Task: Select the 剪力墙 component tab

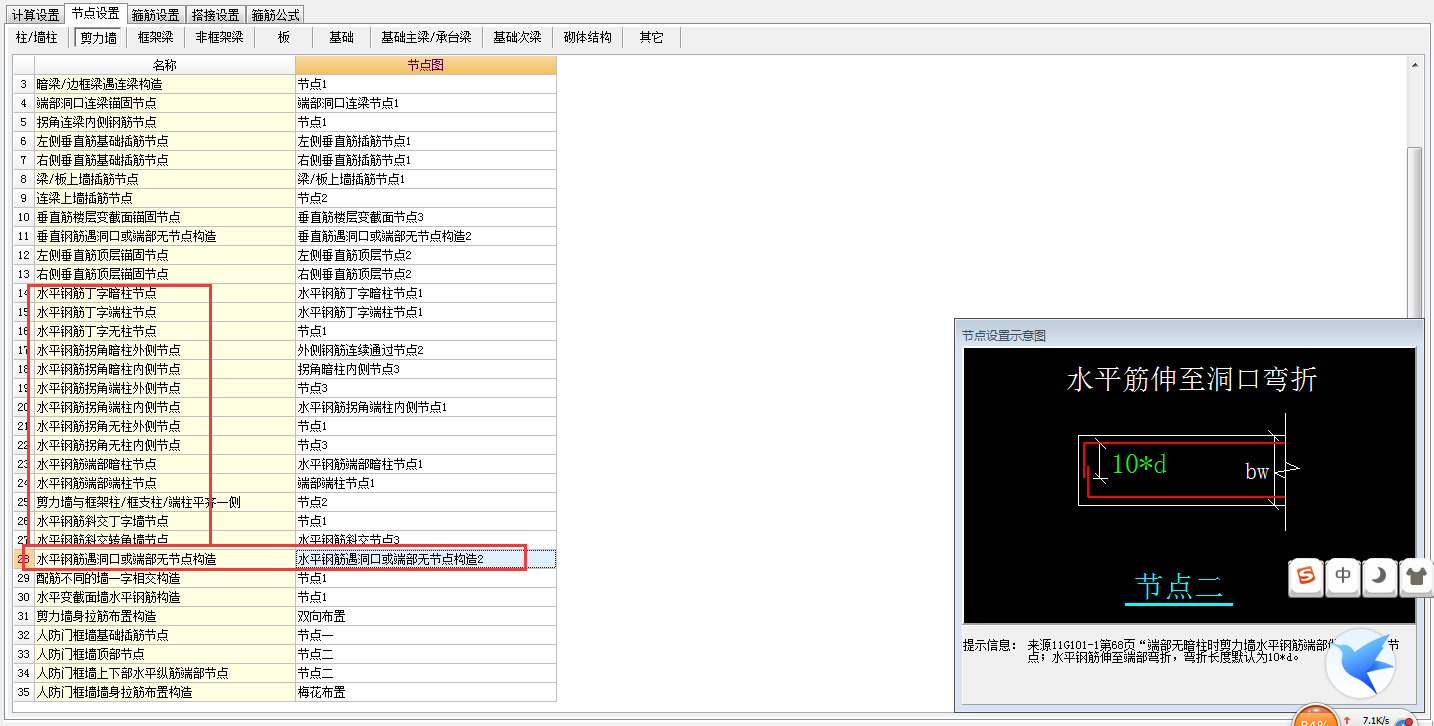Action: 99,37
